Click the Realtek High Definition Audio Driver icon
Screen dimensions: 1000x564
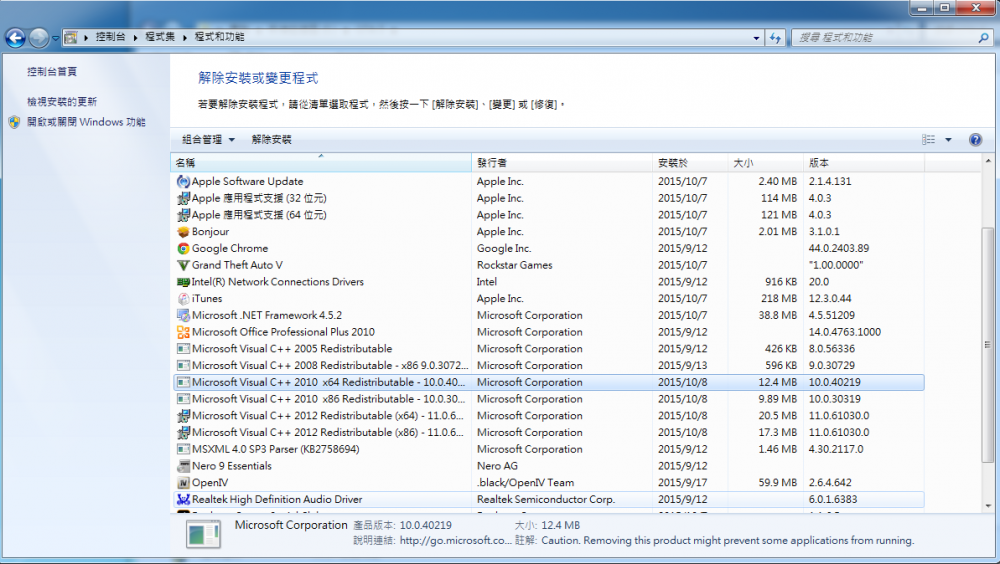183,499
